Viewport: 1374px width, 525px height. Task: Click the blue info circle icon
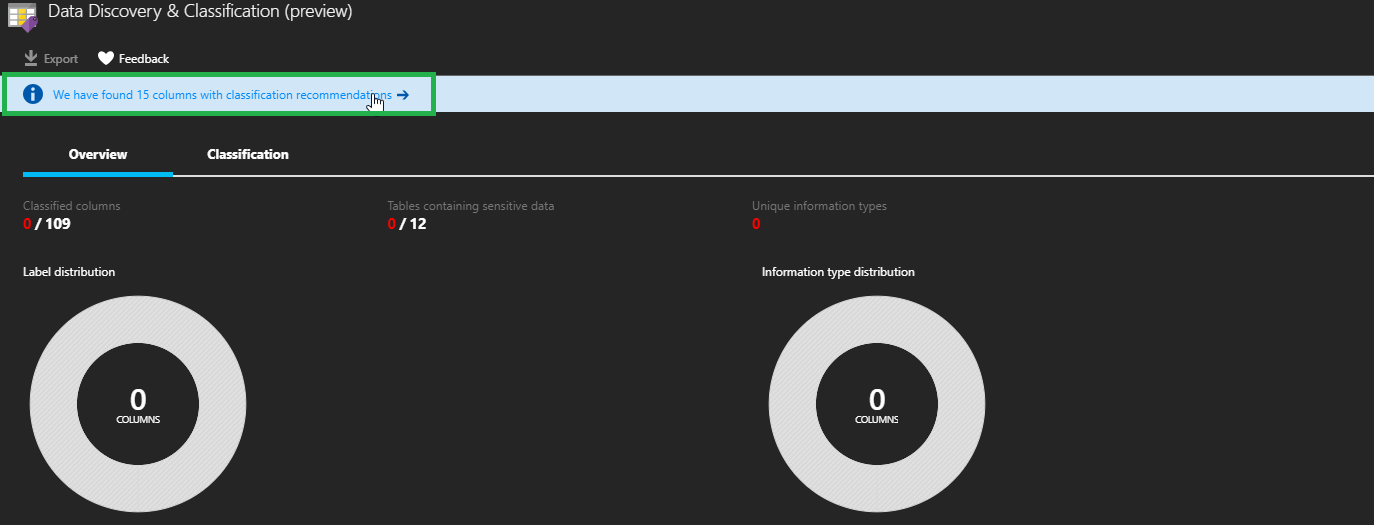click(x=33, y=95)
